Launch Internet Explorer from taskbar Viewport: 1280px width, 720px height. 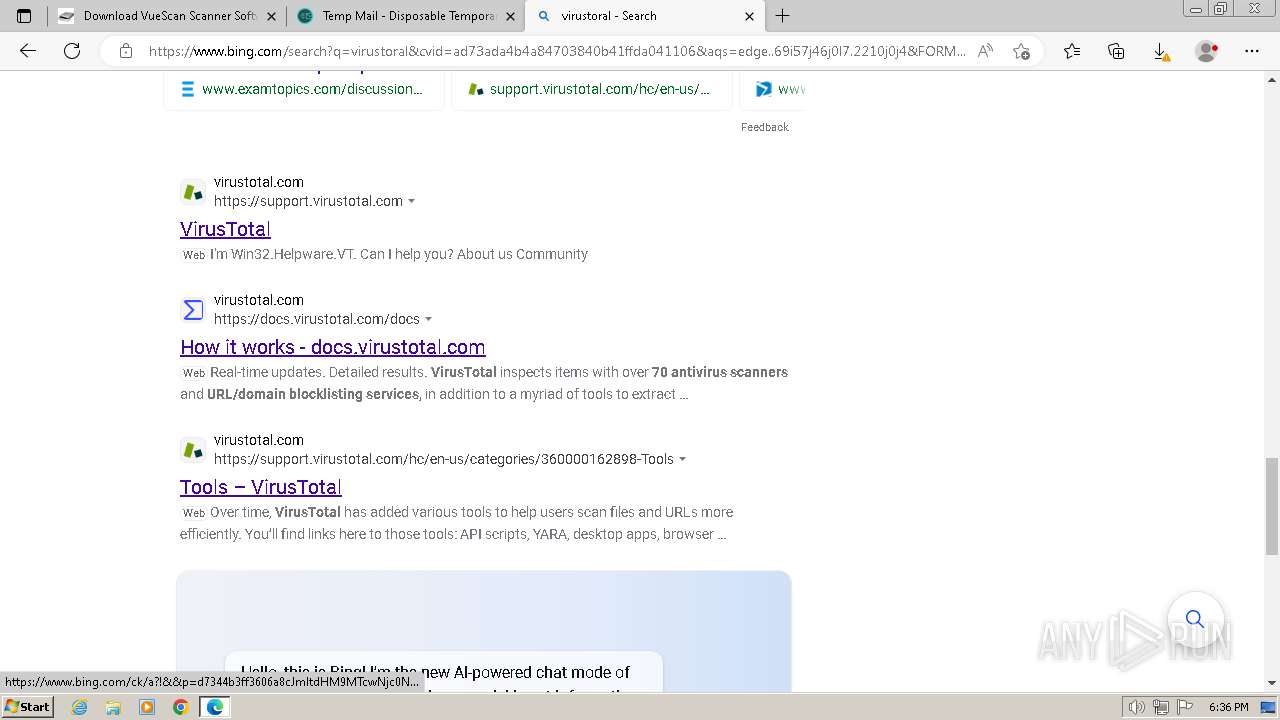[x=80, y=707]
